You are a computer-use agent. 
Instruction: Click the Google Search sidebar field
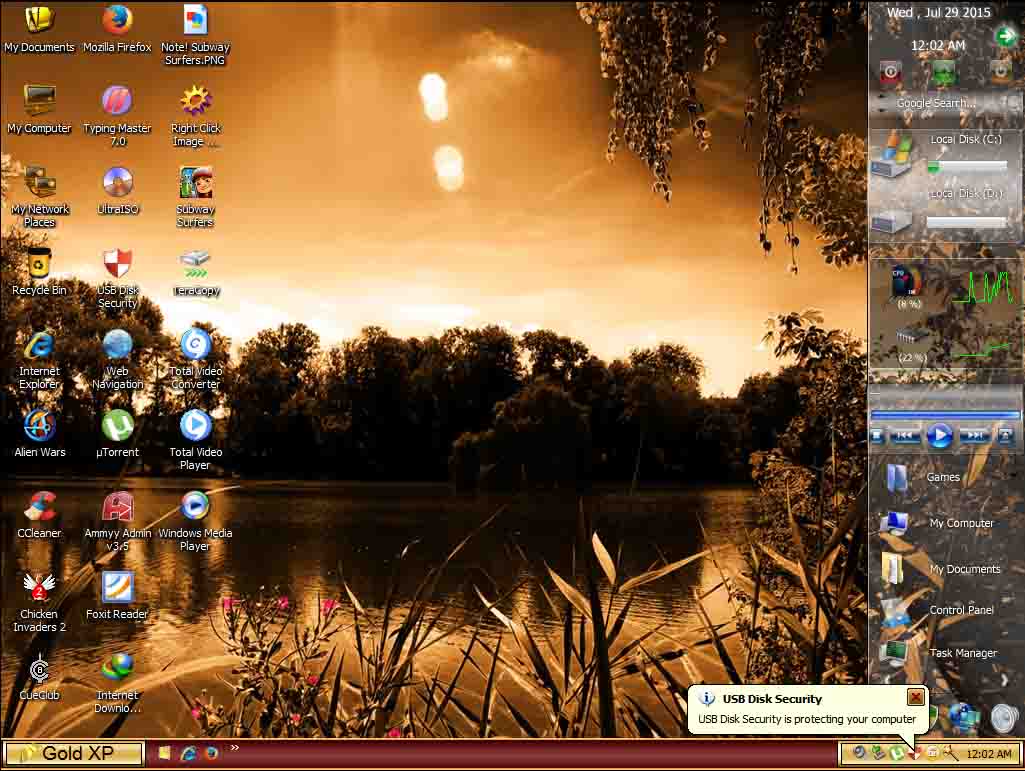(x=945, y=103)
